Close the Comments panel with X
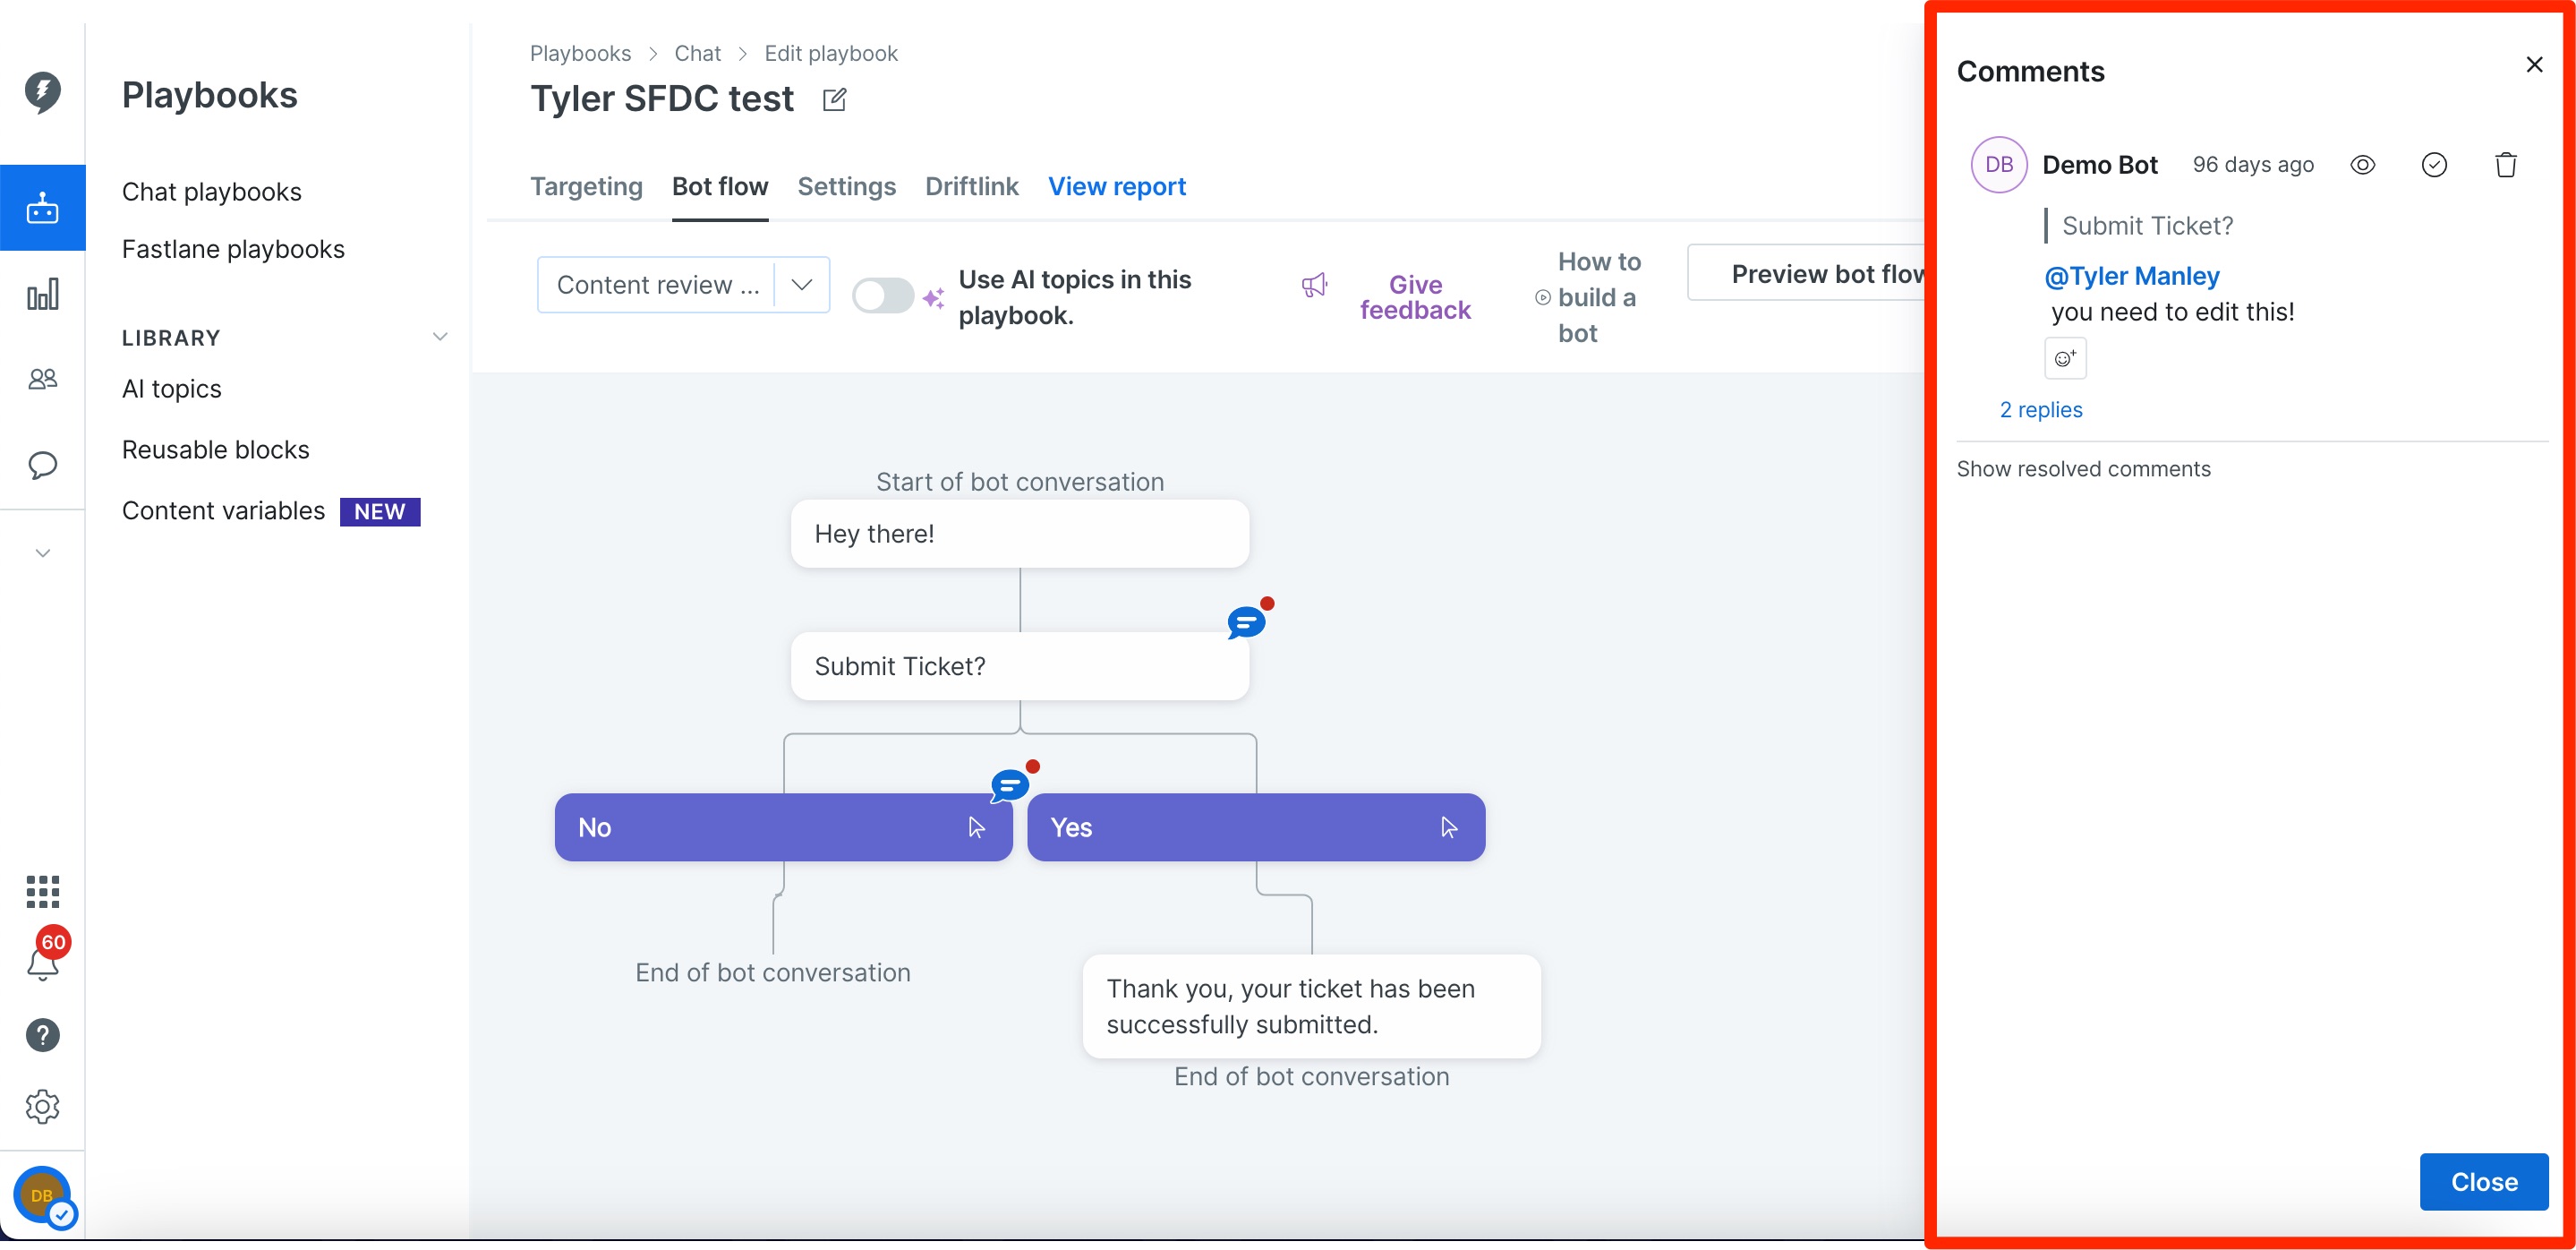The image size is (2576, 1250). pyautogui.click(x=2534, y=65)
